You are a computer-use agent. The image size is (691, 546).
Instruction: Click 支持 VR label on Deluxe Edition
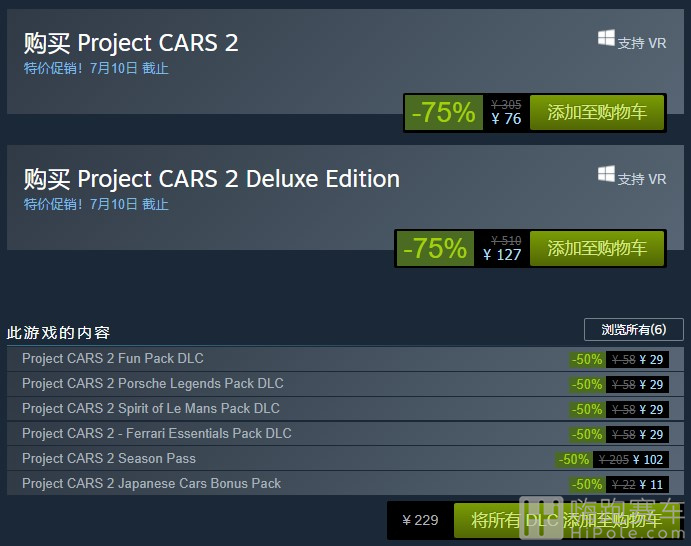642,179
